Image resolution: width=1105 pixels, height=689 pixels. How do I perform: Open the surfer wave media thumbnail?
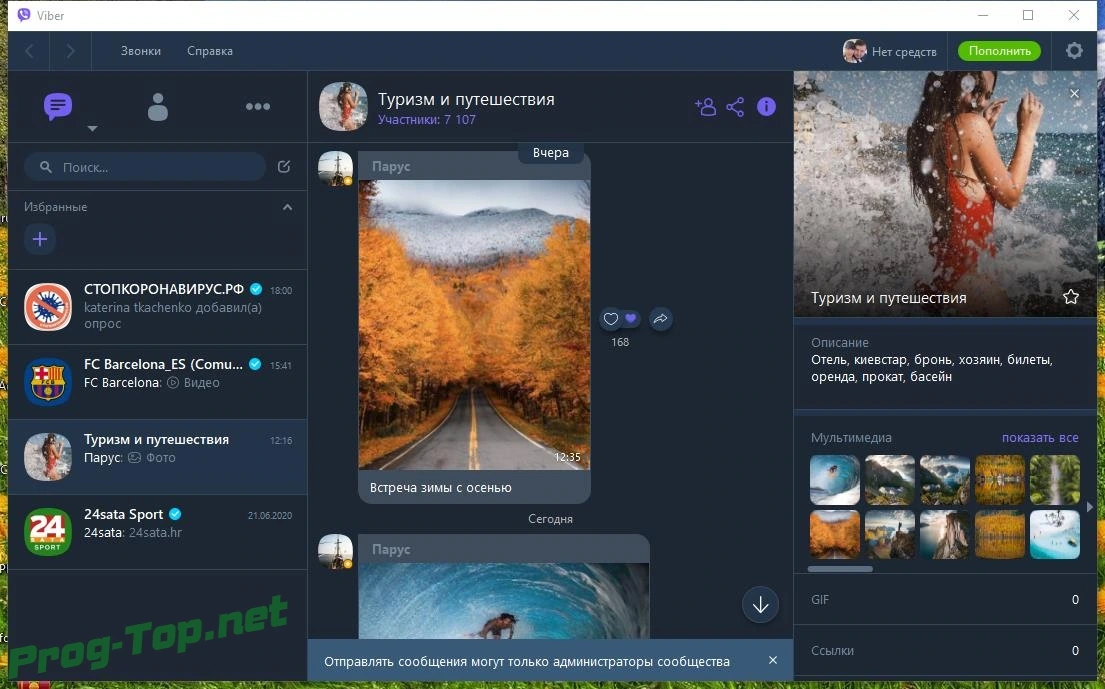click(835, 480)
